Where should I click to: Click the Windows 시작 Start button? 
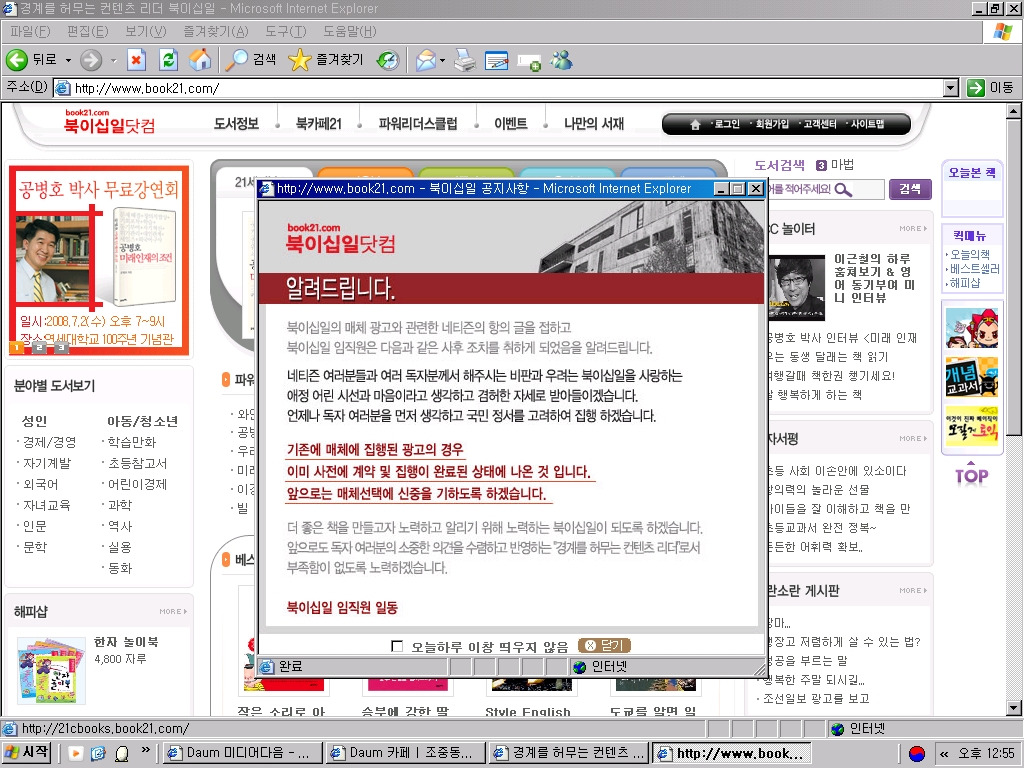pyautogui.click(x=27, y=753)
